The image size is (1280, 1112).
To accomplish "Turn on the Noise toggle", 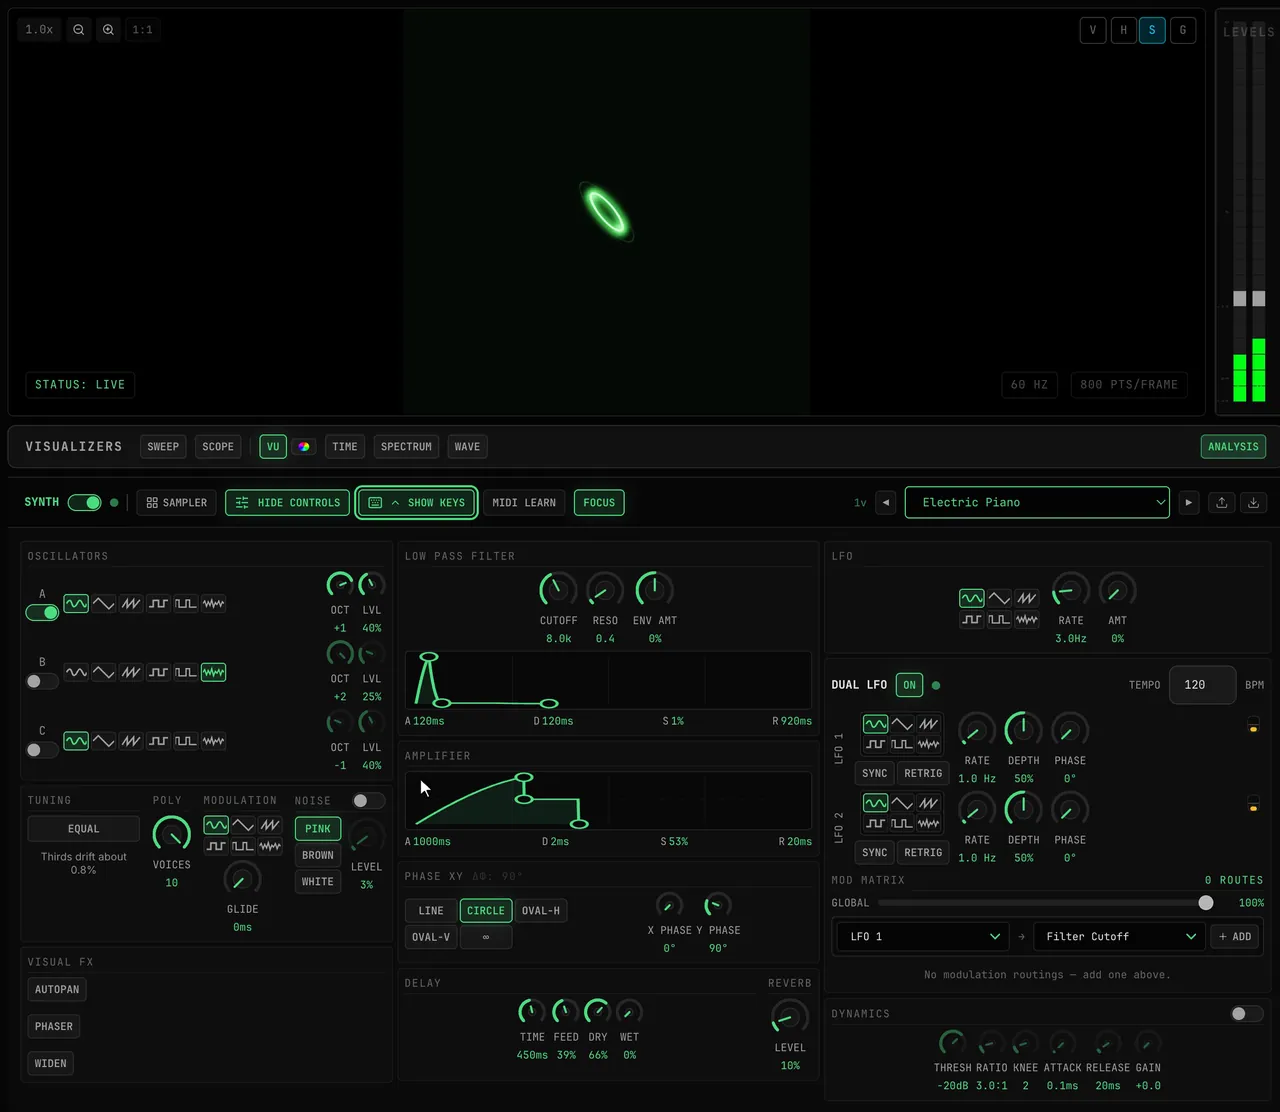I will 369,801.
